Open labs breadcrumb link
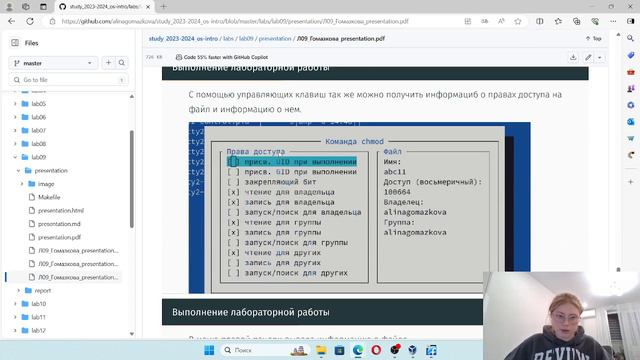The width and height of the screenshot is (640, 360). [x=229, y=38]
